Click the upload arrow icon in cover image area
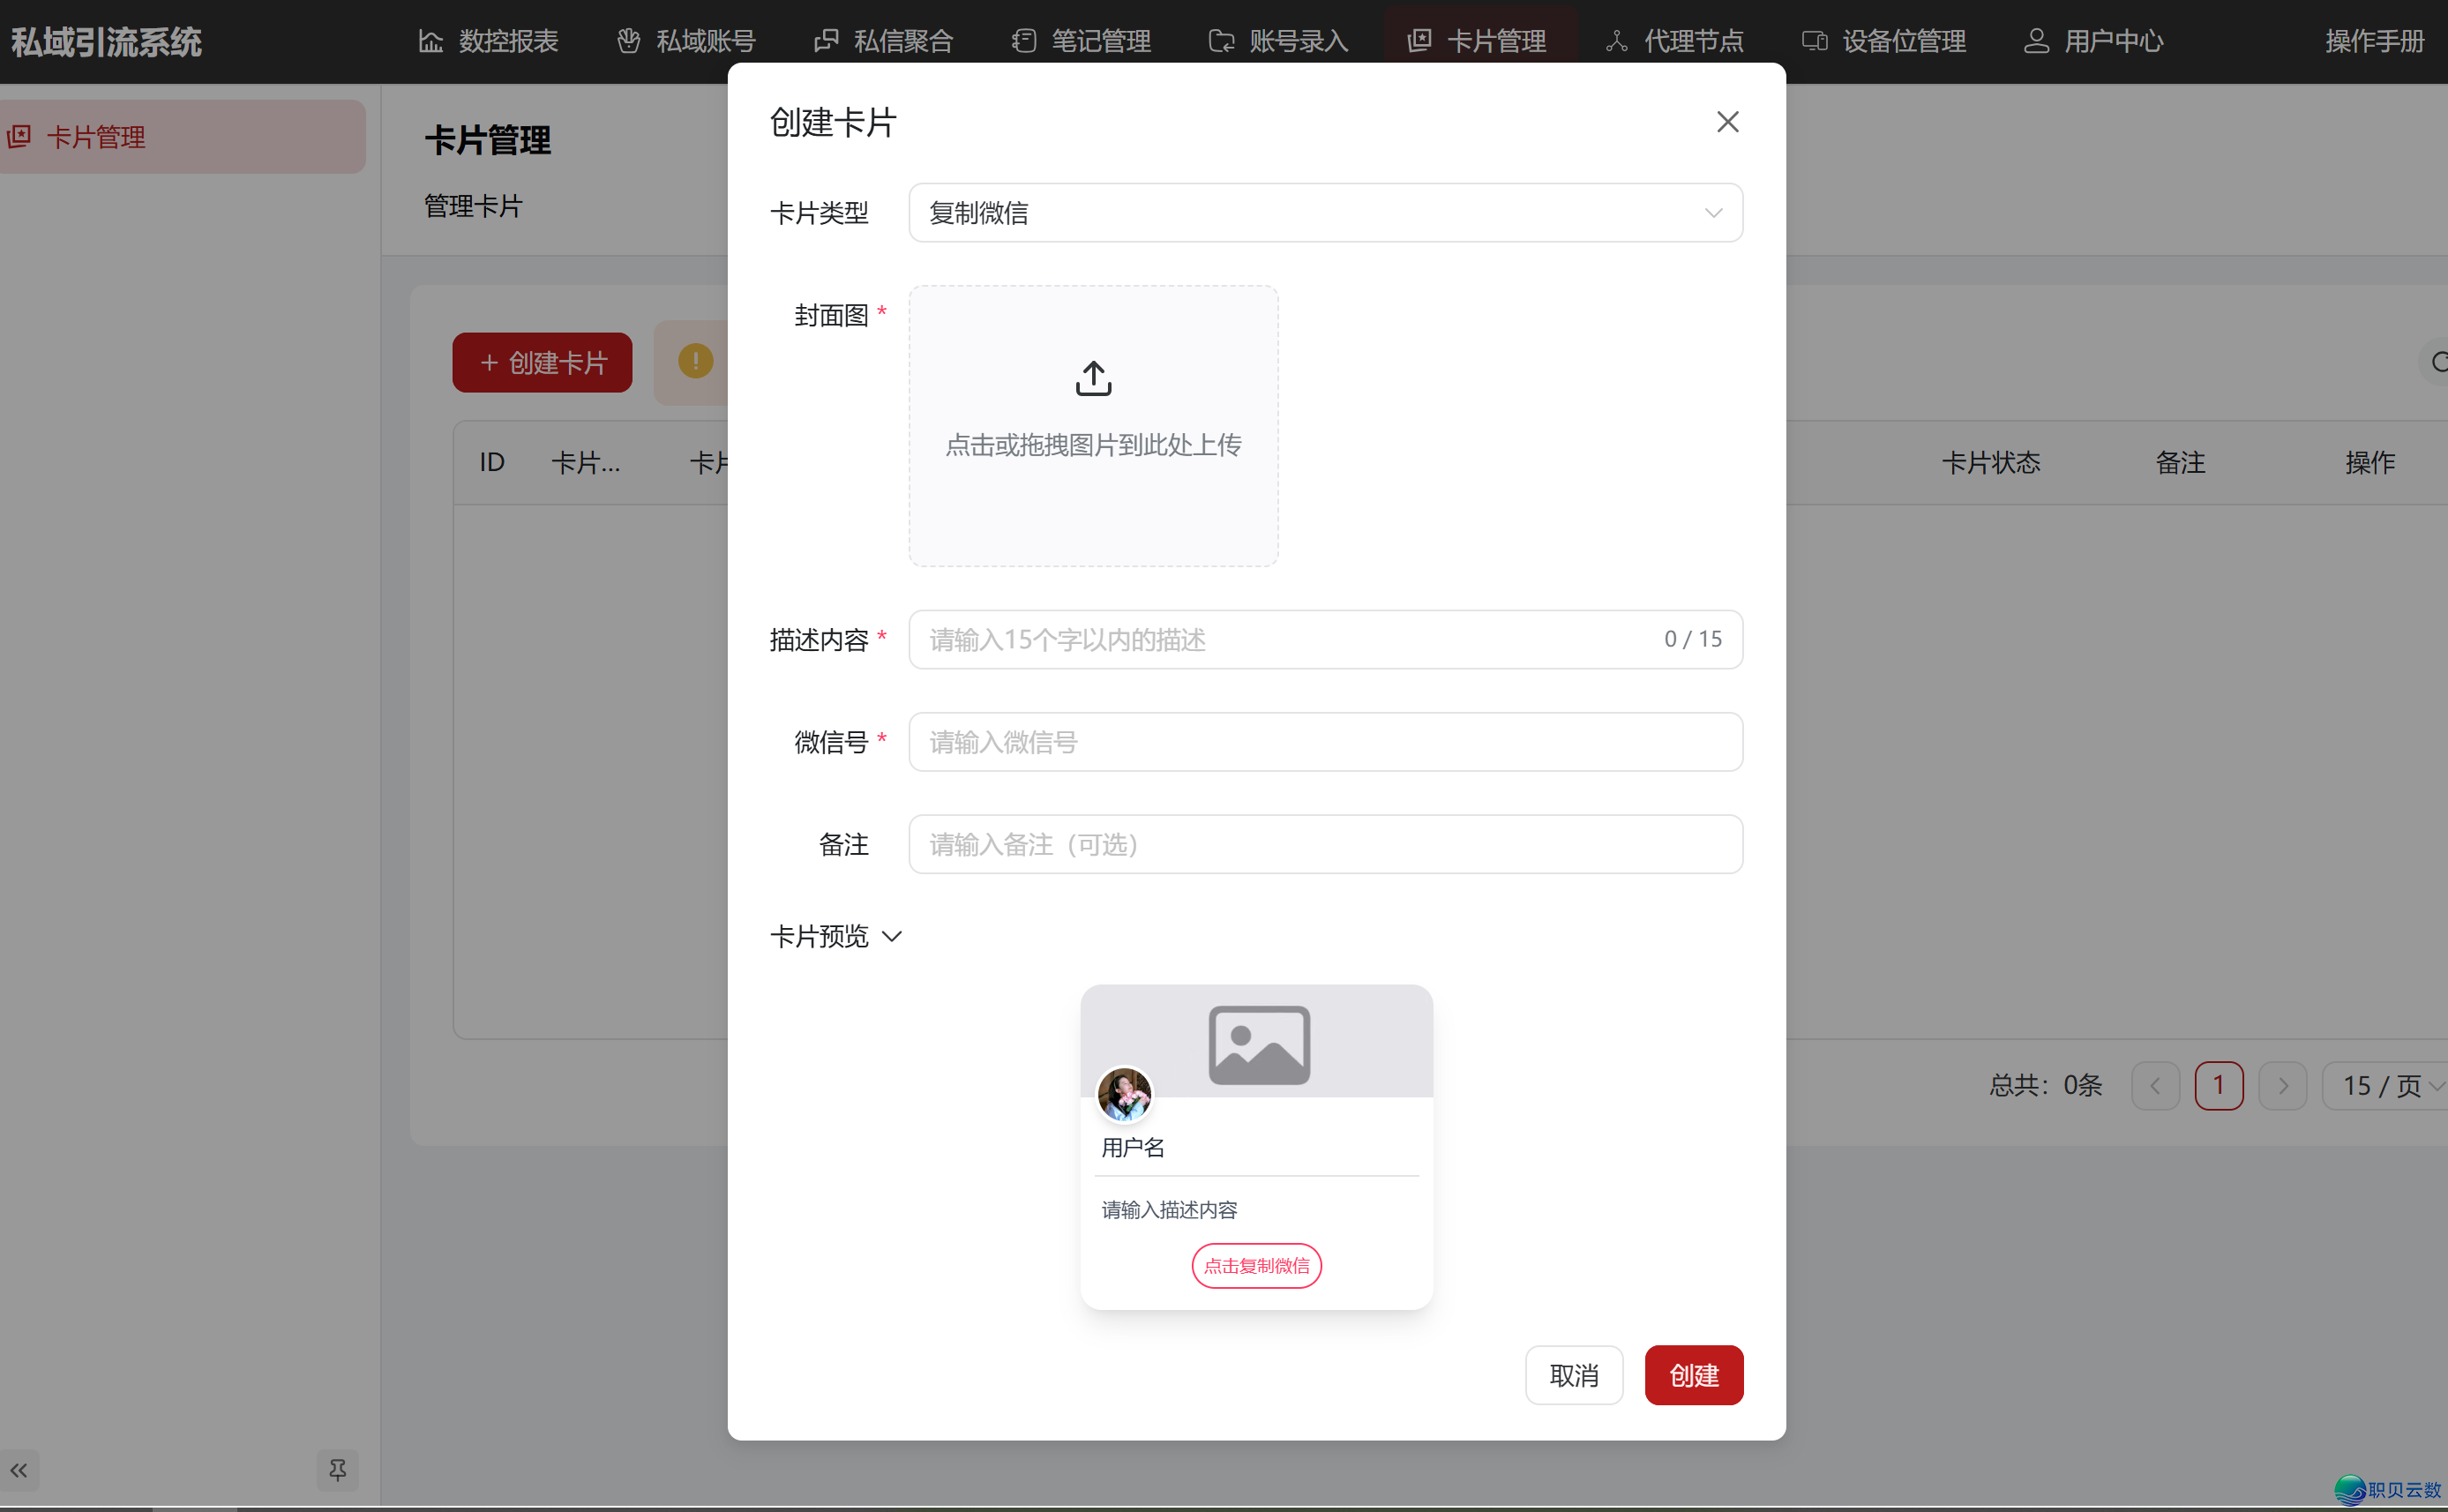2448x1512 pixels. tap(1093, 379)
